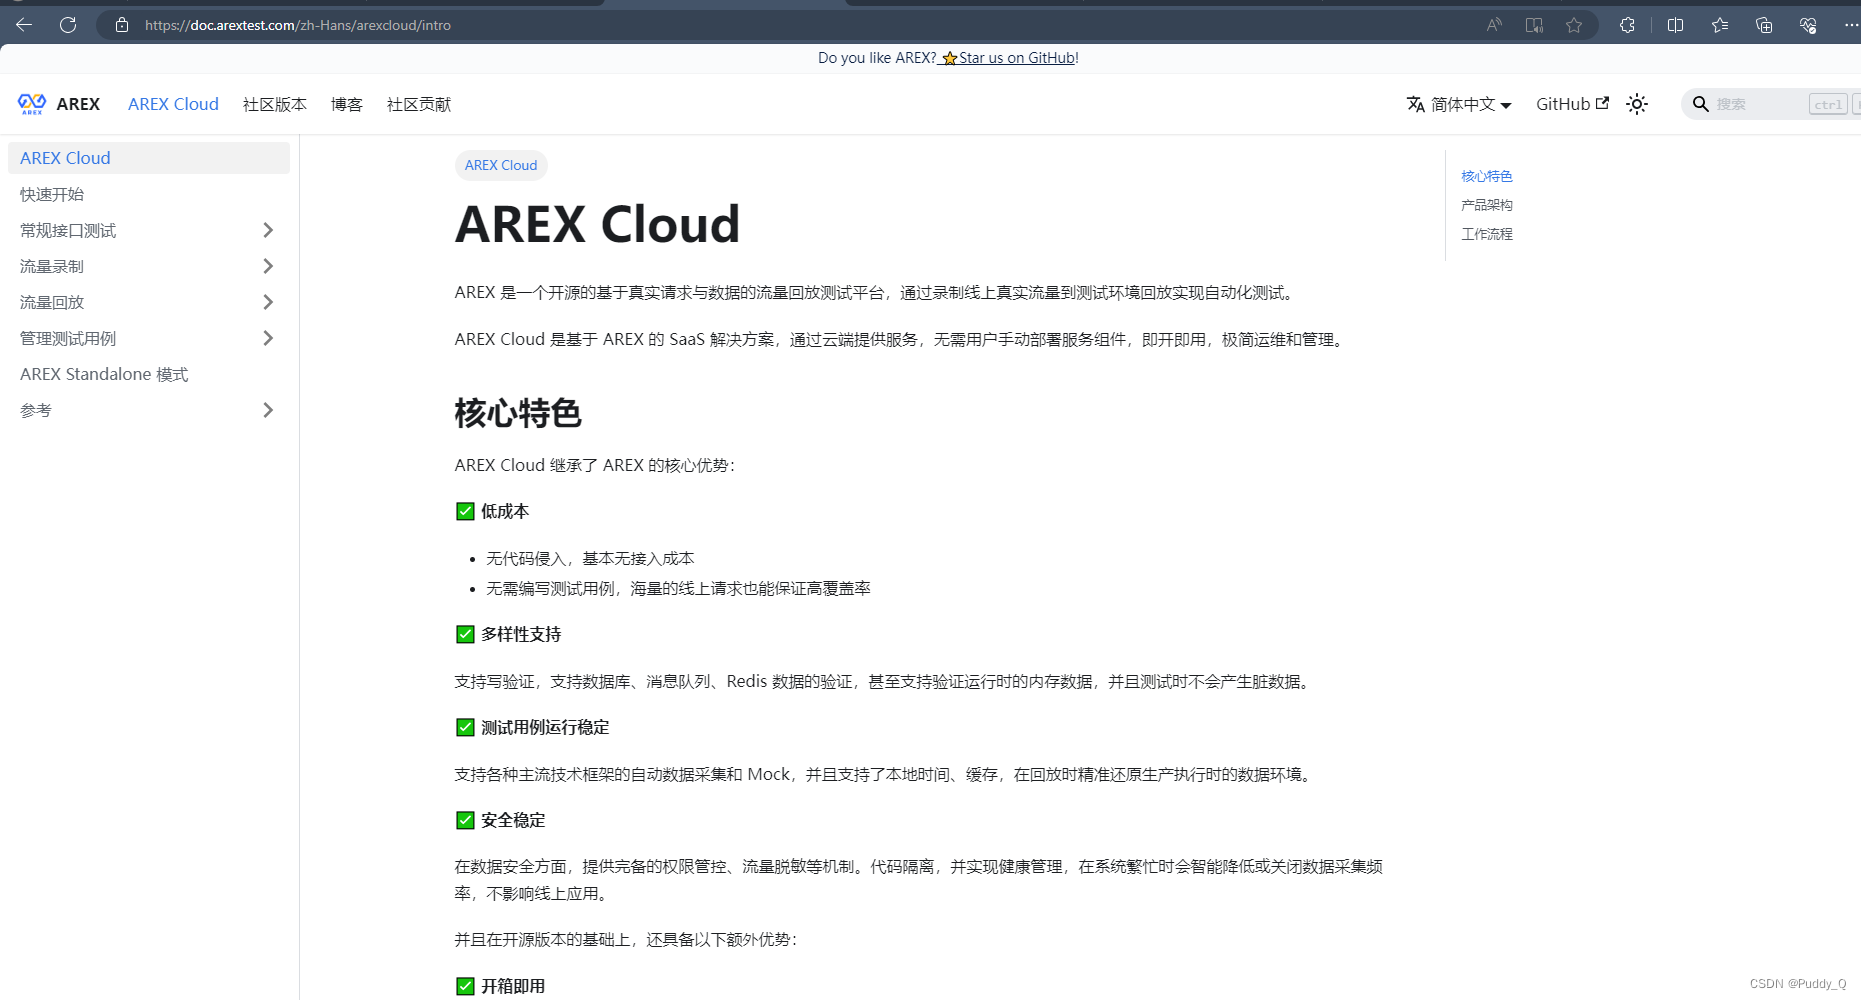Select 博客 in the top navigation
Image resolution: width=1861 pixels, height=1000 pixels.
pos(346,104)
